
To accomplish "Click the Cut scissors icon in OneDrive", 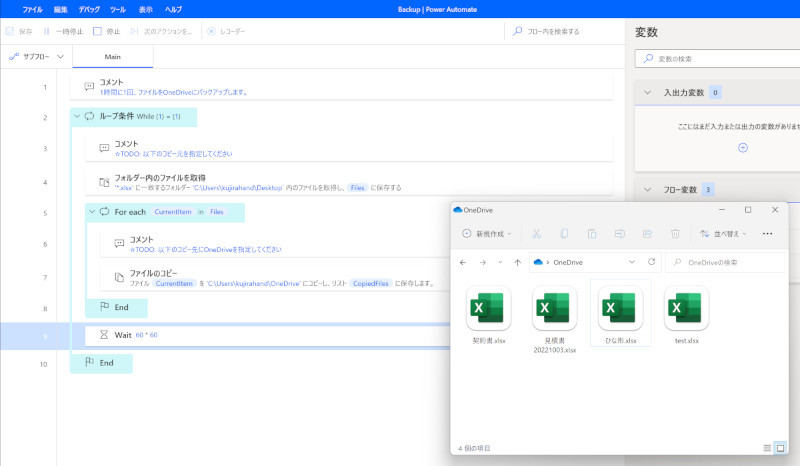I will 536,234.
